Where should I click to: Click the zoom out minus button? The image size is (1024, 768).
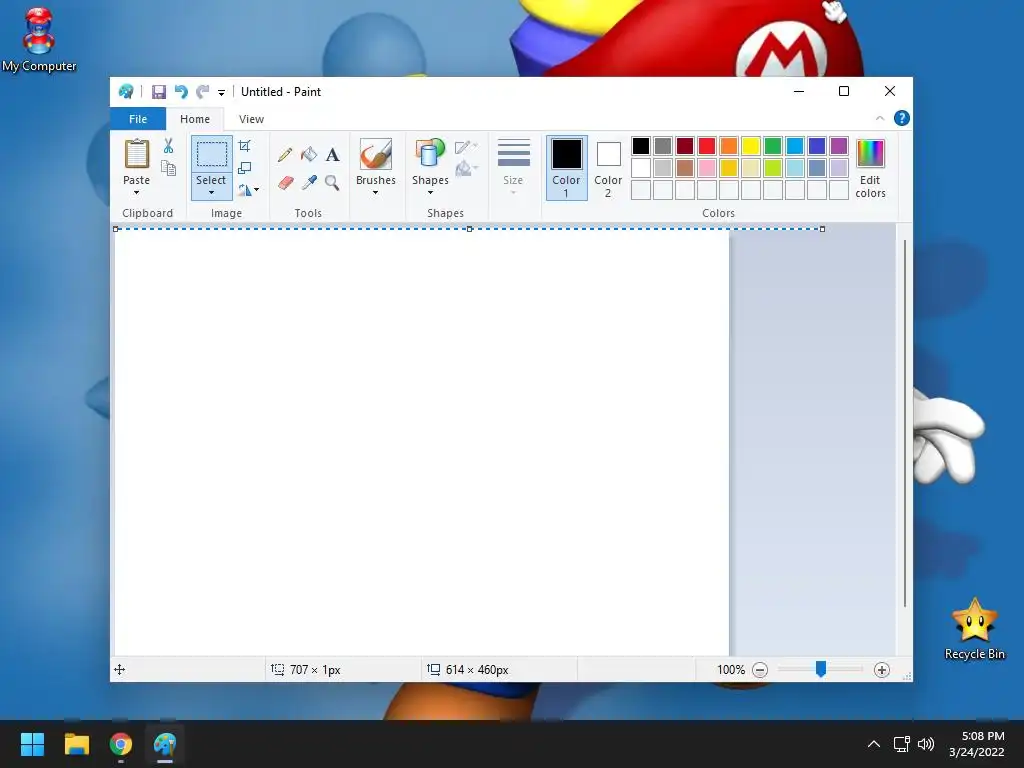tap(760, 669)
